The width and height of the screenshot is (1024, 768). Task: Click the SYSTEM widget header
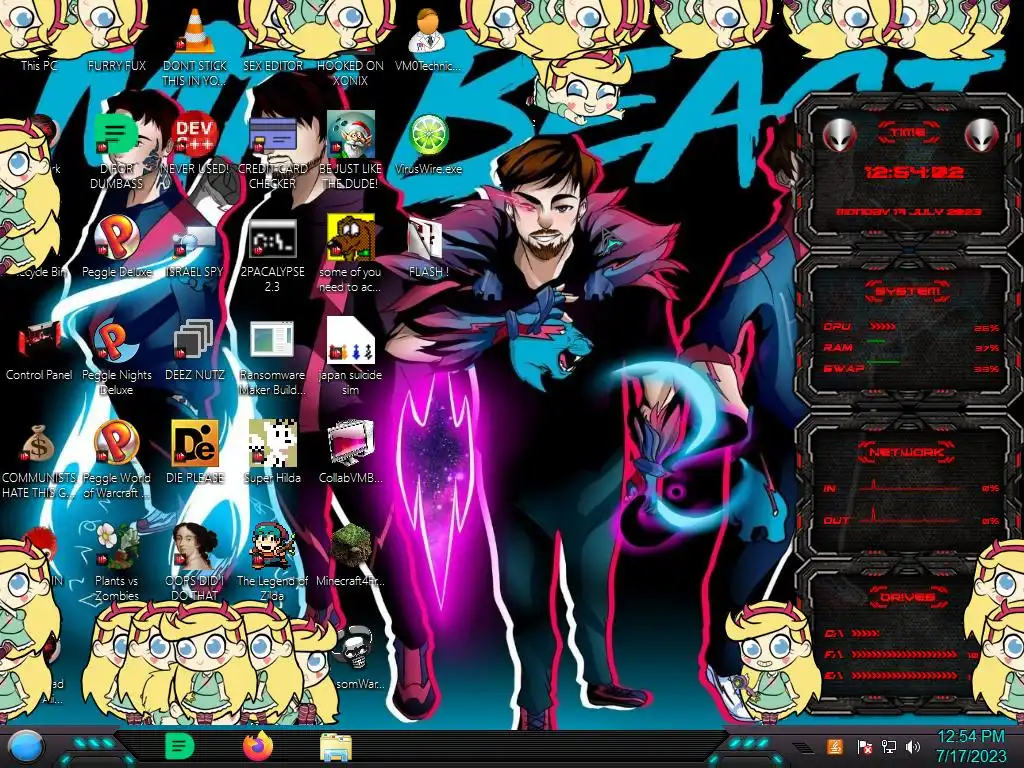(908, 291)
